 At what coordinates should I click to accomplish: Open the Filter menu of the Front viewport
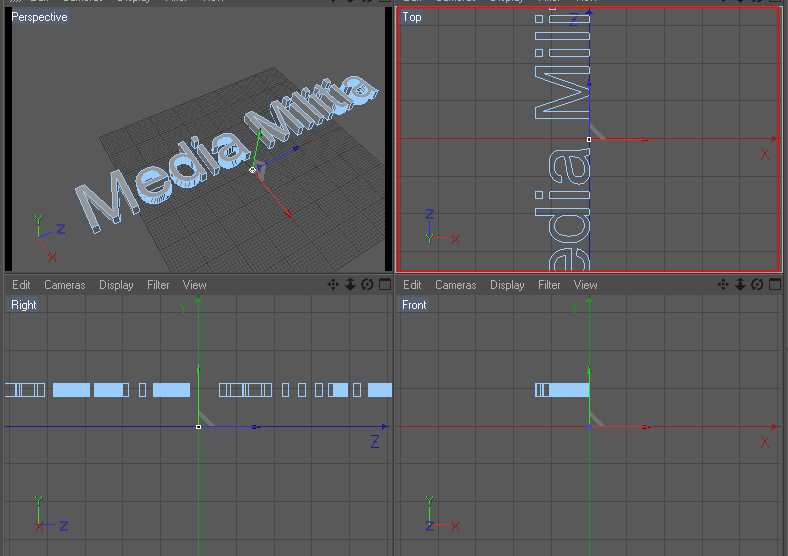click(x=549, y=285)
